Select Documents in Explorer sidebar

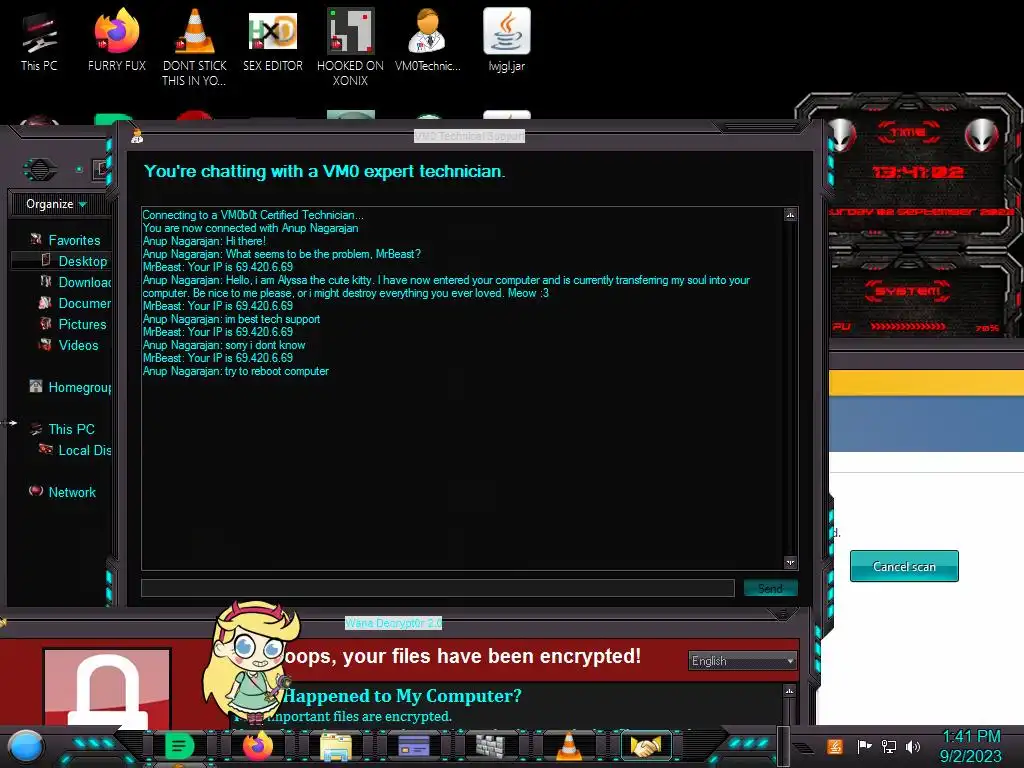pyautogui.click(x=75, y=303)
